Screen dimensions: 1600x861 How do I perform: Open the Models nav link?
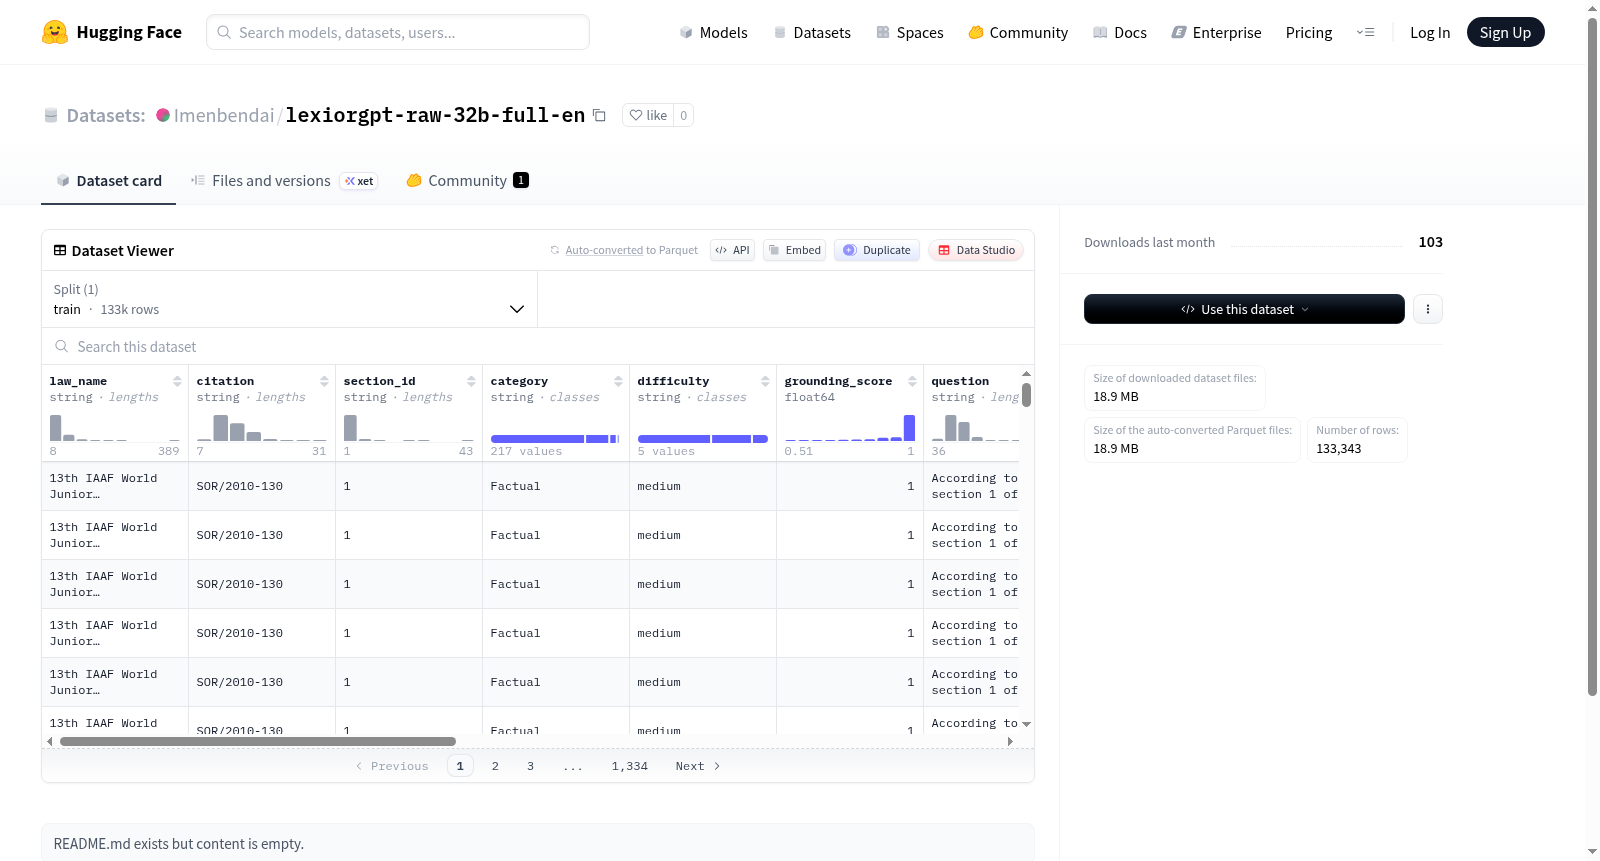coord(713,32)
